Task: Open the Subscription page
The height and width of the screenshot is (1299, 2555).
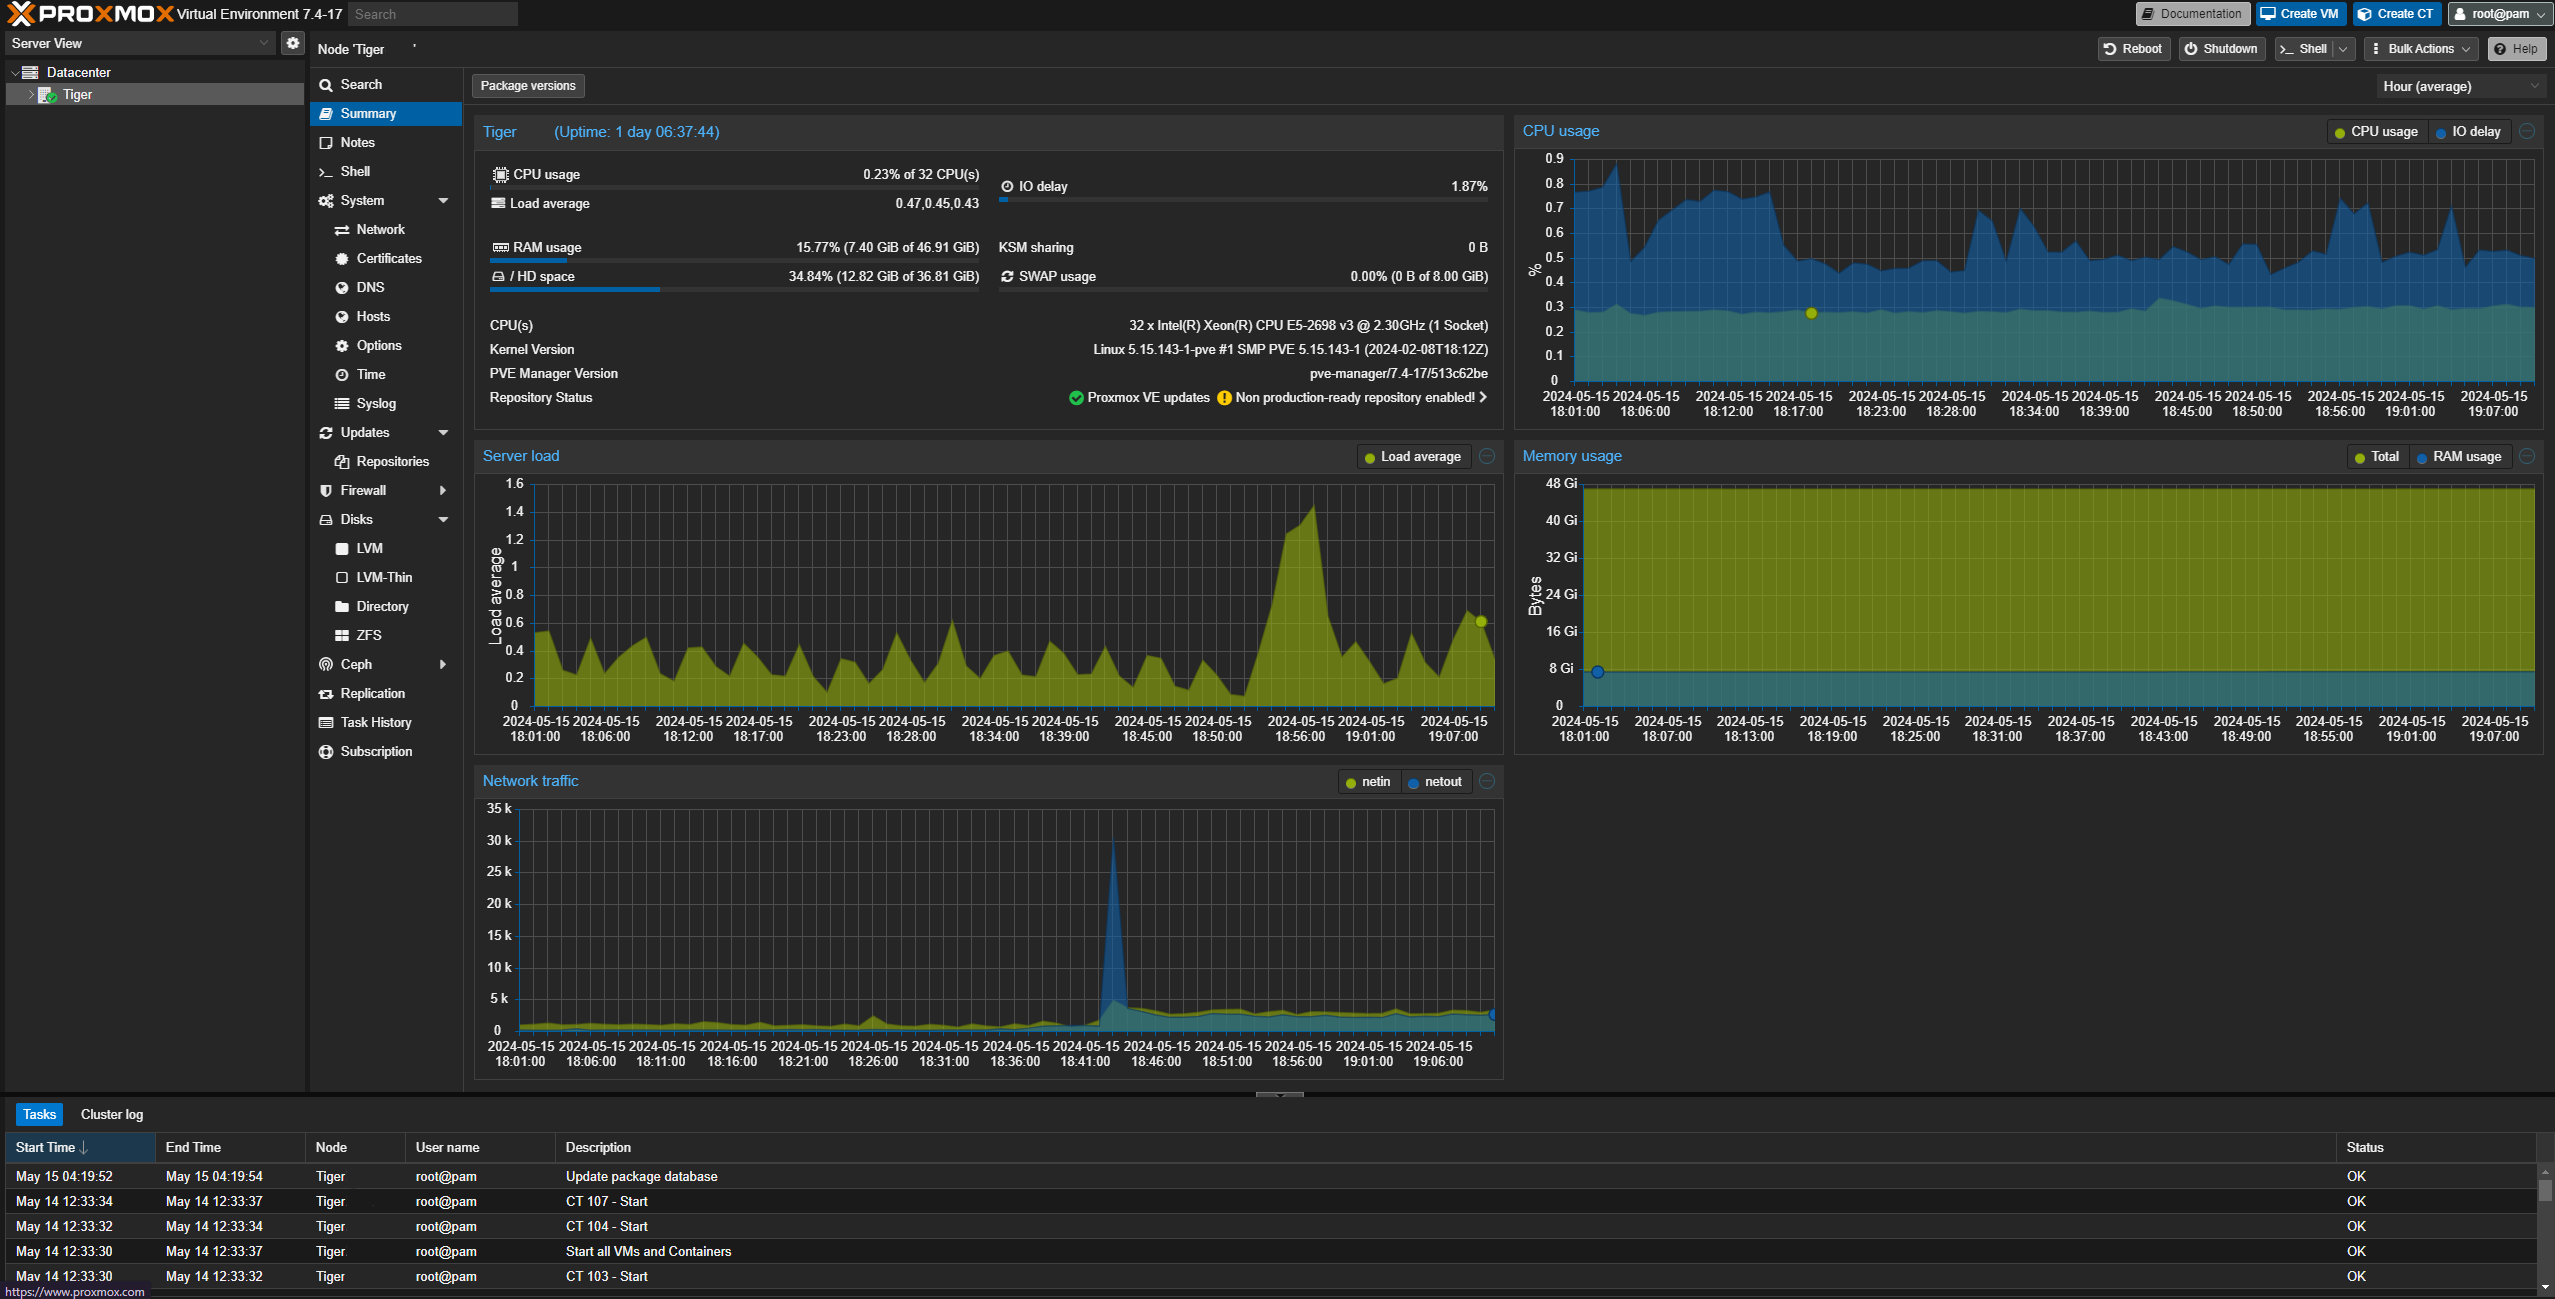Action: [376, 751]
